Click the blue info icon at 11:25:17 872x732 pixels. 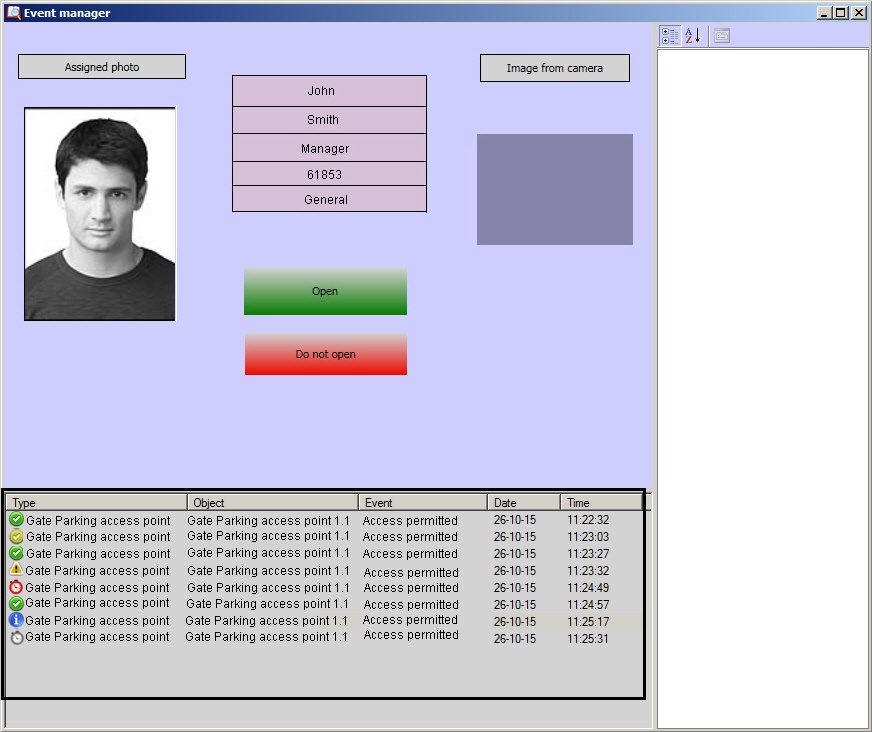pyautogui.click(x=16, y=620)
